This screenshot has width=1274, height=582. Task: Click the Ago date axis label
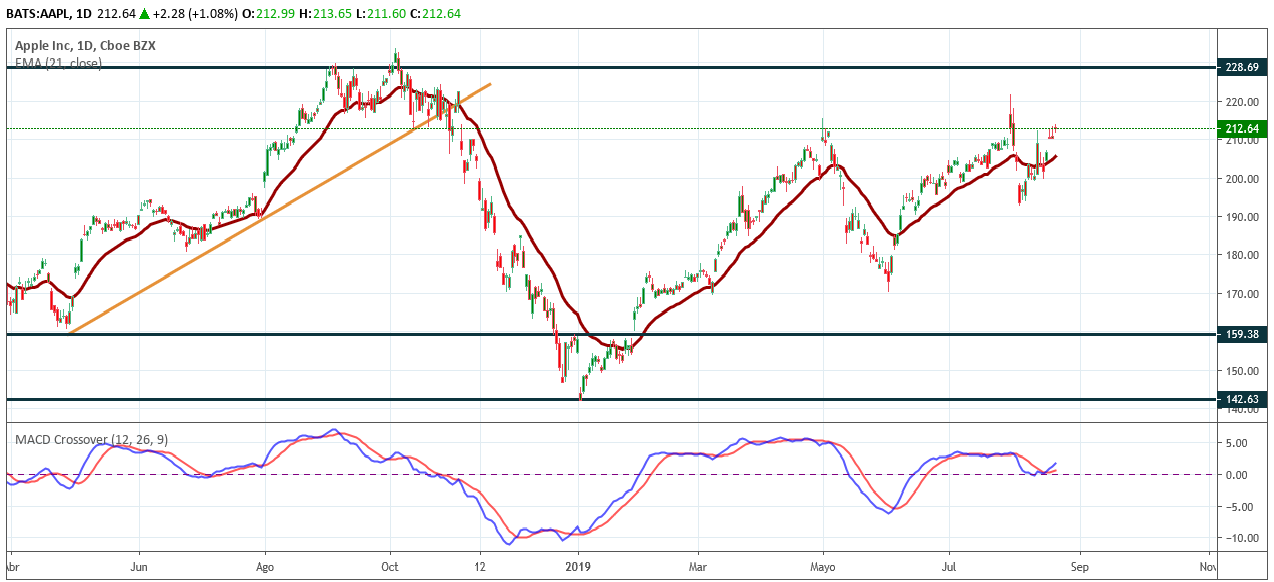pyautogui.click(x=266, y=566)
